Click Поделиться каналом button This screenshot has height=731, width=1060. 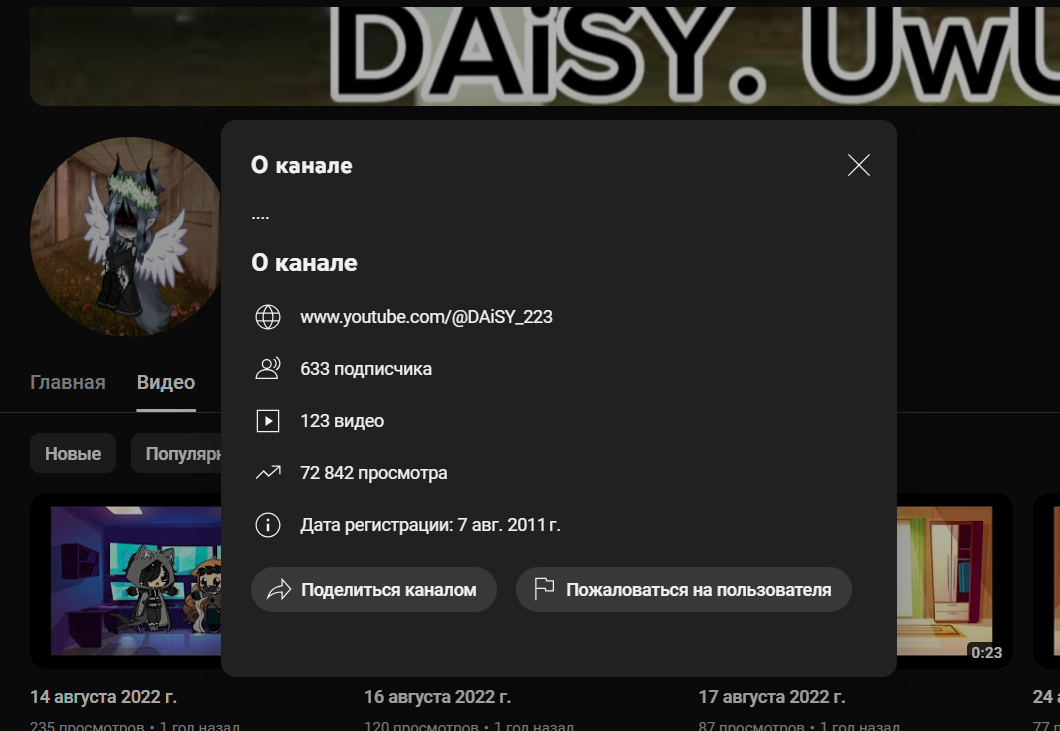tap(374, 590)
